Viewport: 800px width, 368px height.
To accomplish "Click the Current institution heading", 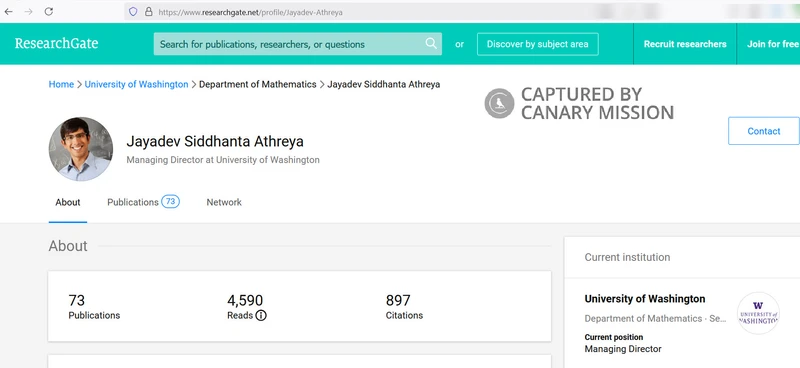I will tap(627, 257).
